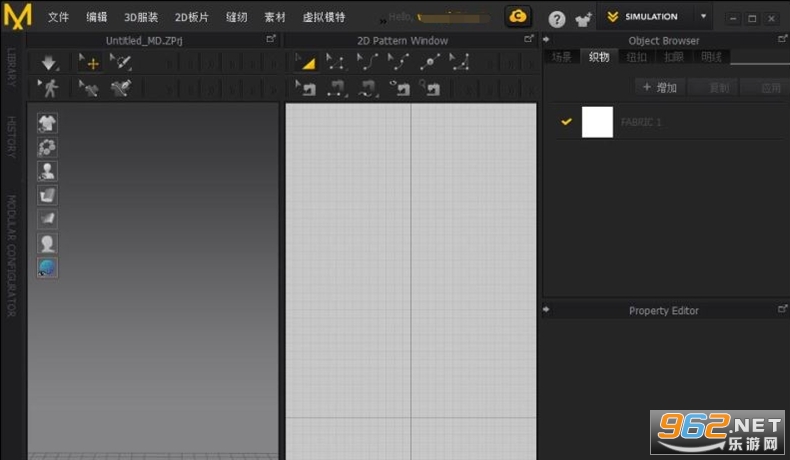Switch to the 场景 tab
Viewport: 790px width, 460px height.
(562, 57)
